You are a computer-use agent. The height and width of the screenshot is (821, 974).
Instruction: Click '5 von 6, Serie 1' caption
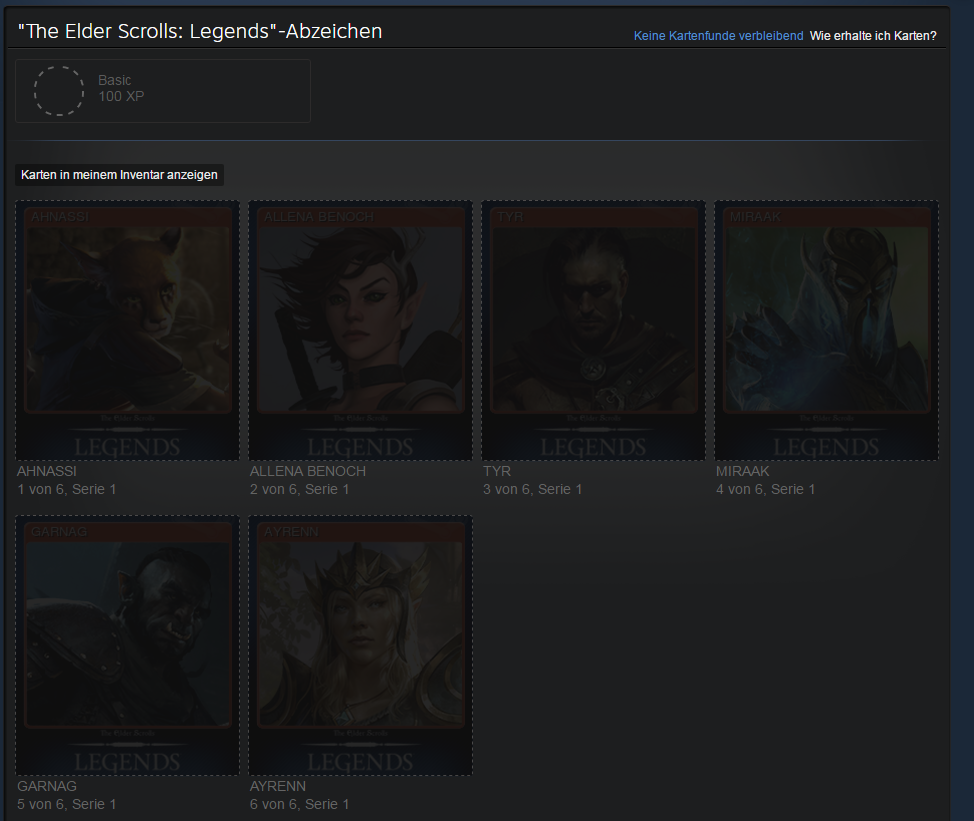[67, 804]
